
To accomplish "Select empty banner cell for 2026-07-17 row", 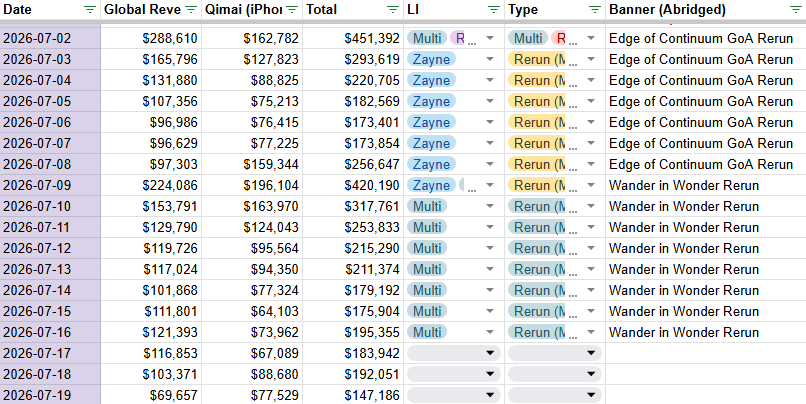I will (x=706, y=353).
